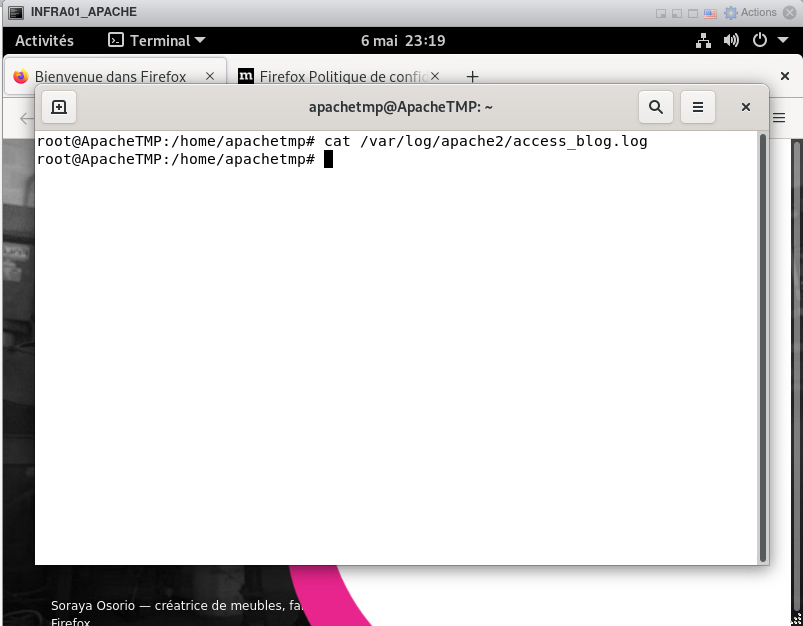Open a new terminal tab
The width and height of the screenshot is (803, 626).
tap(59, 107)
